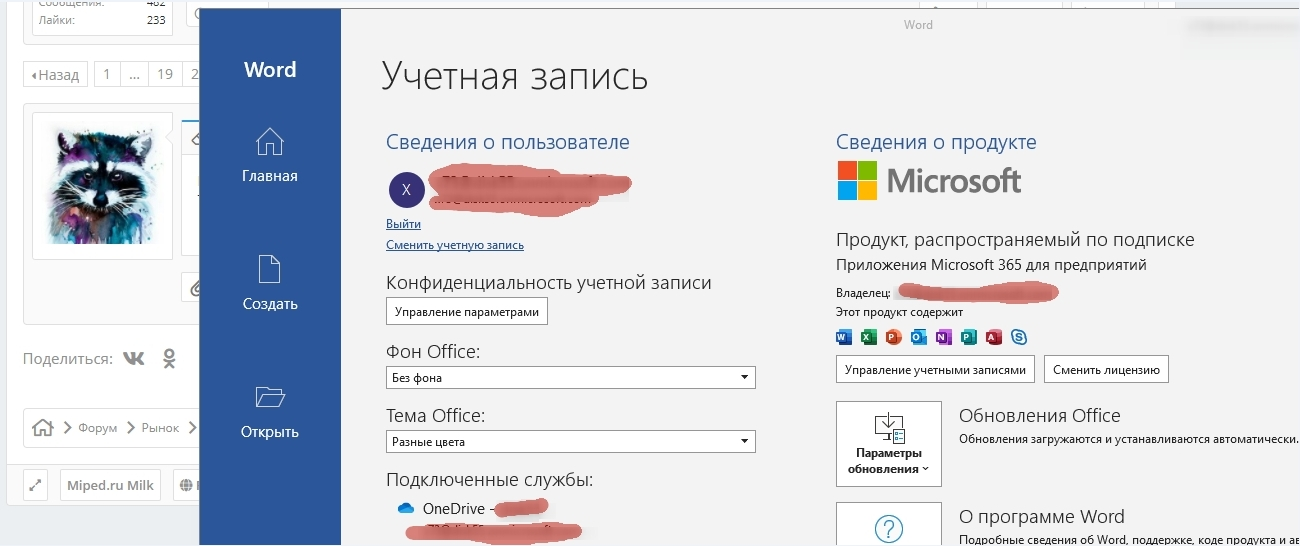The height and width of the screenshot is (546, 1300).
Task: Open the Фон Office dropdown
Action: point(571,378)
